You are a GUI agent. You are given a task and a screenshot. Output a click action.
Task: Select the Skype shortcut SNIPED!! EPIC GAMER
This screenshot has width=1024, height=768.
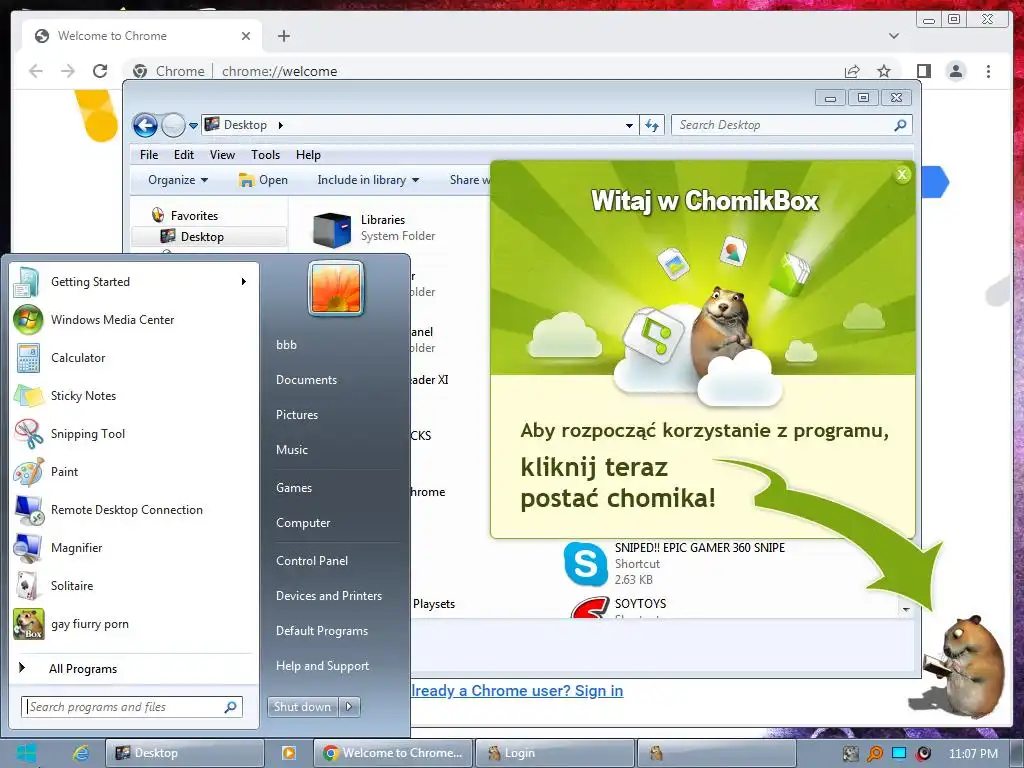(675, 563)
